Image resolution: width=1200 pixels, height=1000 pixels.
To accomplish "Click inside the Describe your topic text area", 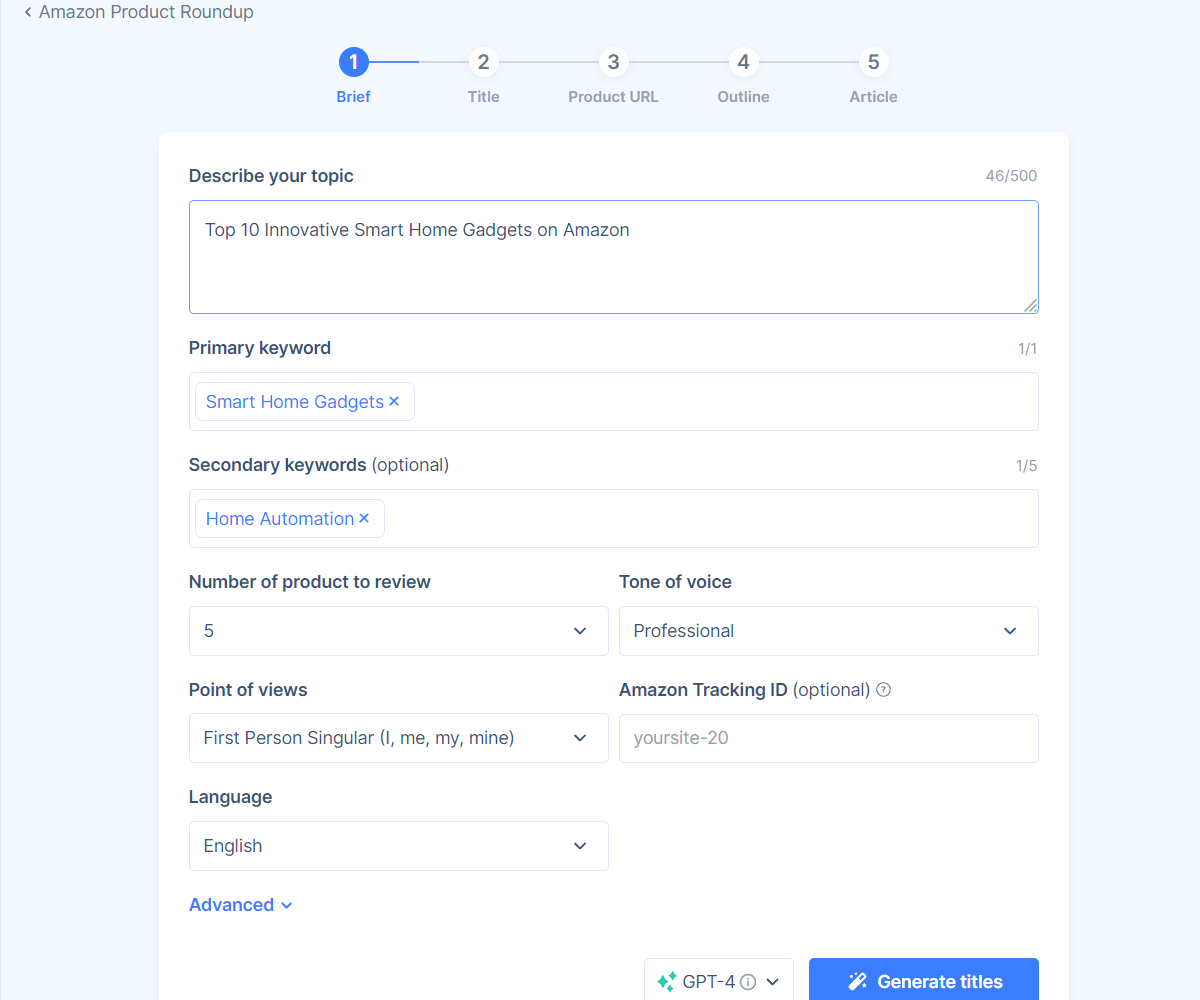I will (x=613, y=257).
